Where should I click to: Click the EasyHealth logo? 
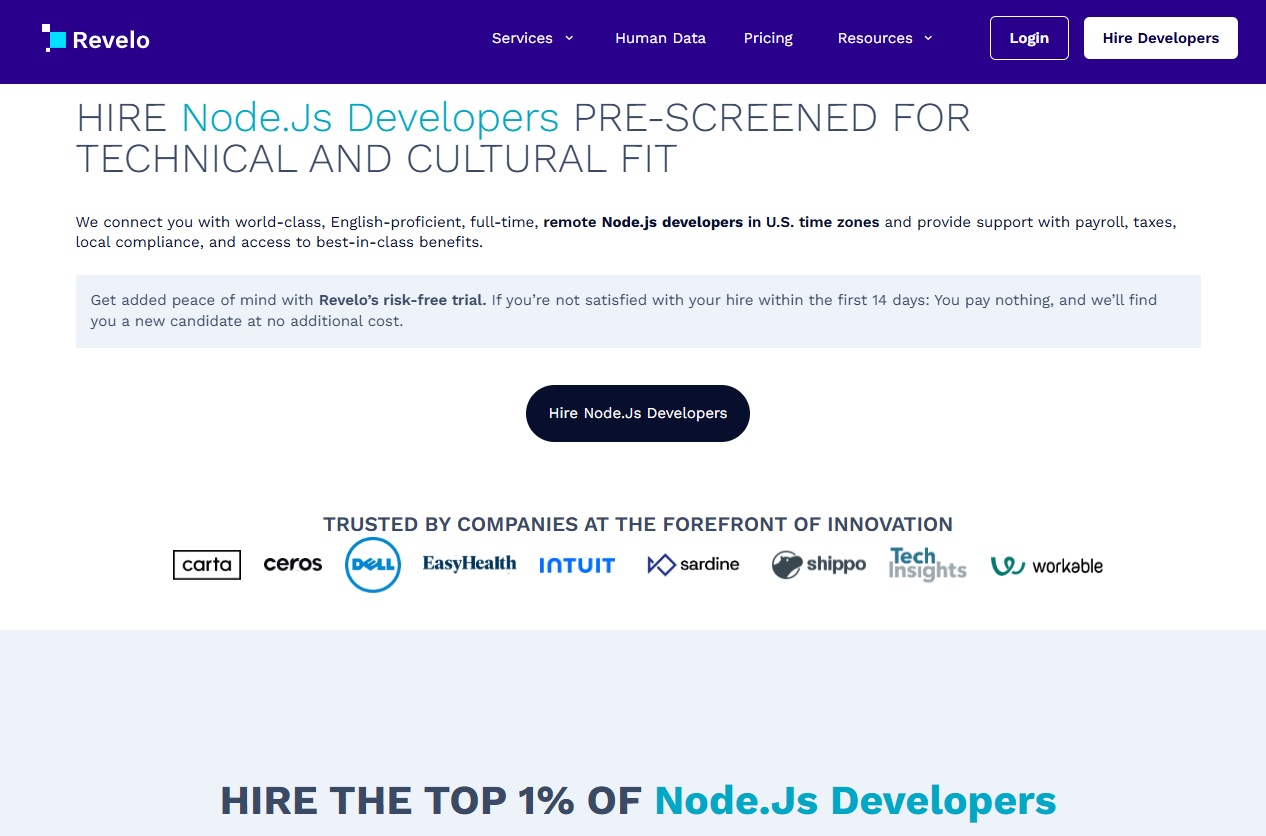[x=469, y=563]
